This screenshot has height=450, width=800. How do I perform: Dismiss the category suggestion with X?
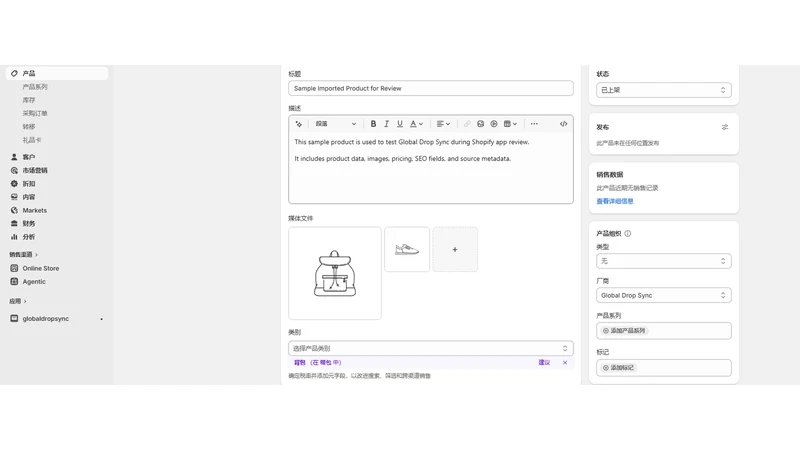(x=565, y=363)
